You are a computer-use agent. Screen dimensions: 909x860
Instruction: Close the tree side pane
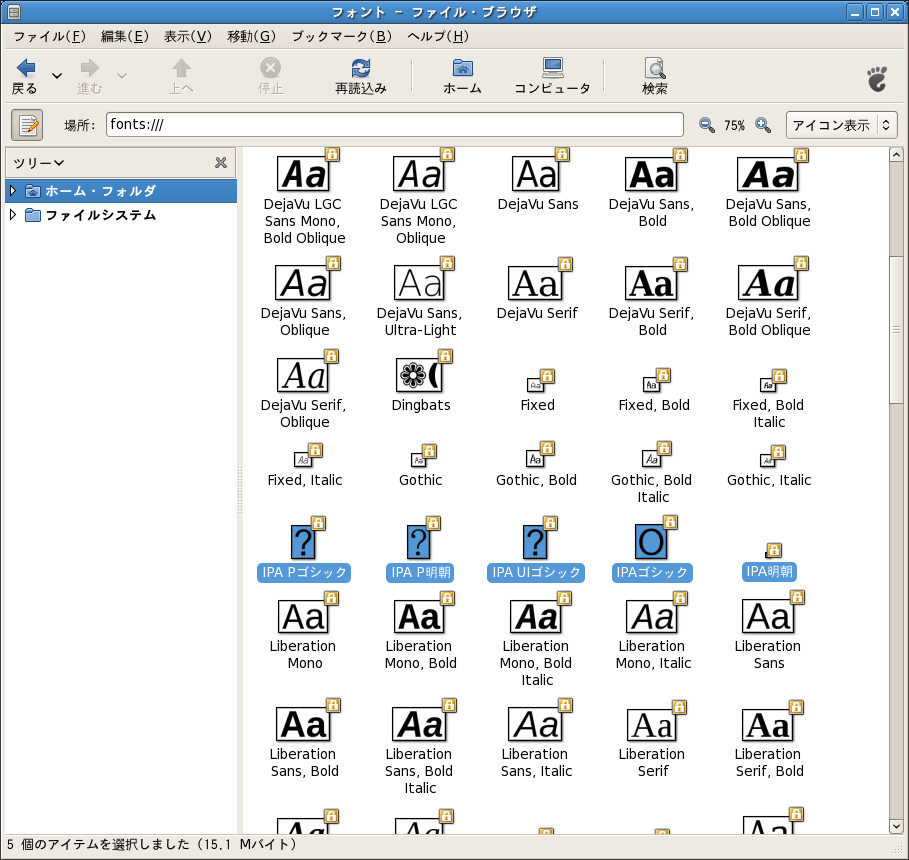pyautogui.click(x=221, y=163)
